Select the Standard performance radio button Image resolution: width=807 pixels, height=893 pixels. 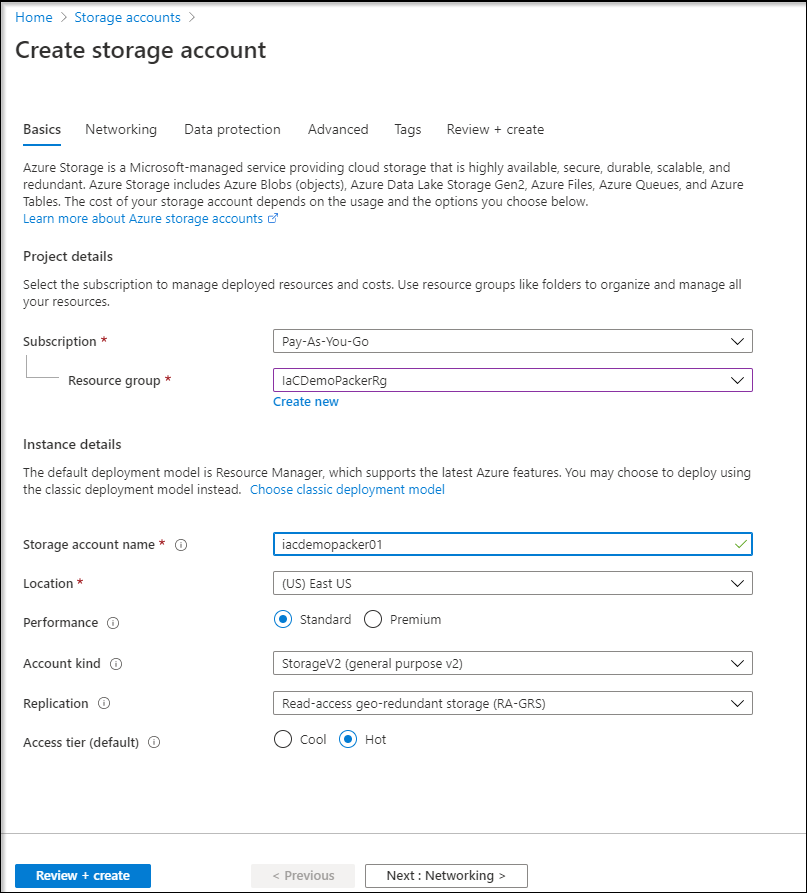click(x=283, y=619)
